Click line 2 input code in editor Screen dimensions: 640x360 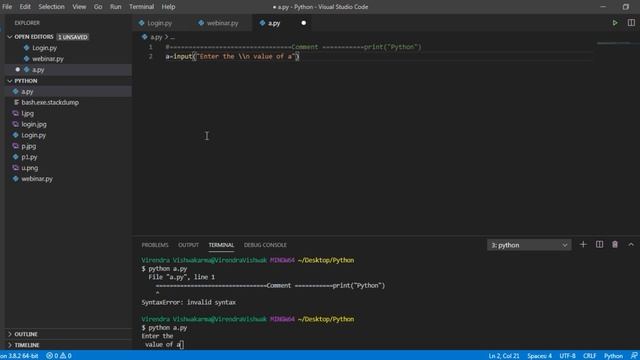pos(232,56)
